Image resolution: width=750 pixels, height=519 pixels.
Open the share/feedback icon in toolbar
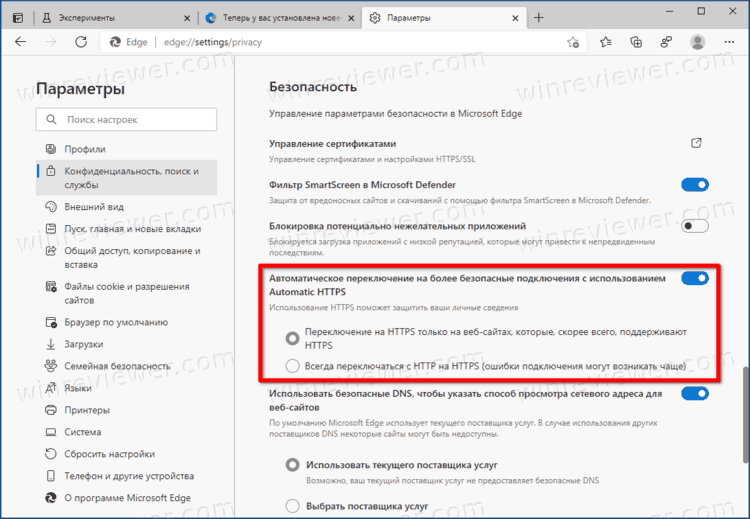click(666, 42)
